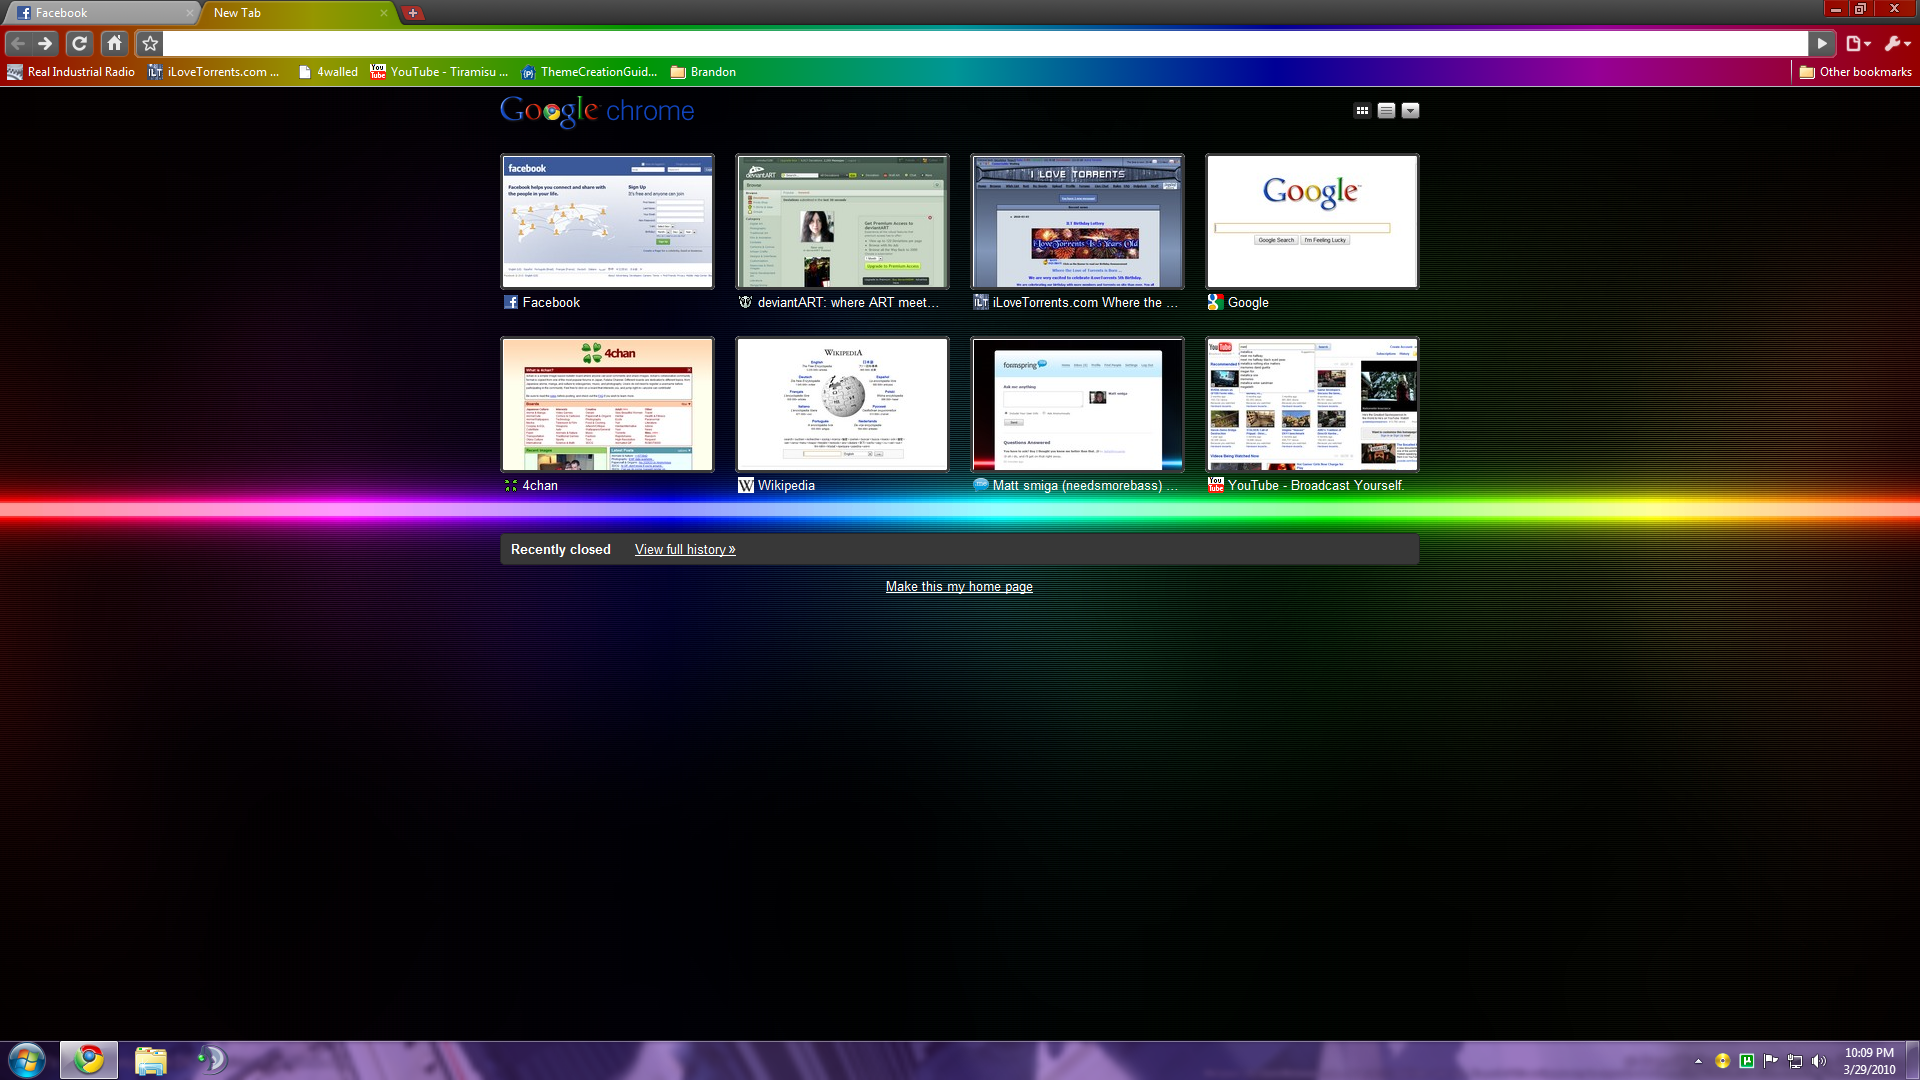Viewport: 1920px width, 1080px height.
Task: Open the formspring Matt smiga thumbnail
Action: coord(1077,404)
